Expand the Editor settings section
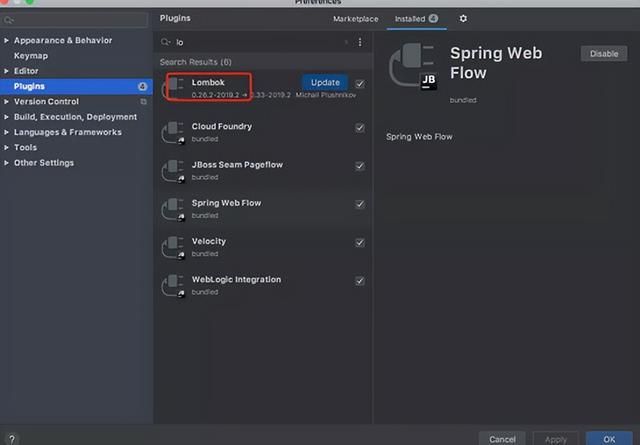 point(7,71)
